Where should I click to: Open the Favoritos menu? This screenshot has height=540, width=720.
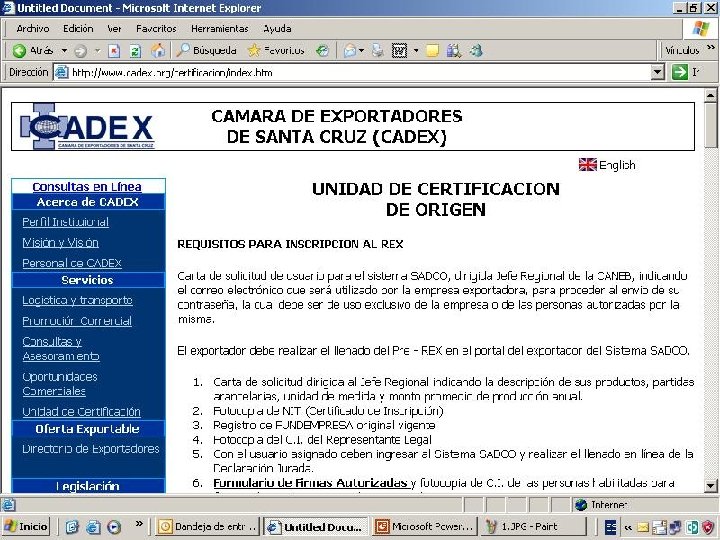[x=156, y=28]
